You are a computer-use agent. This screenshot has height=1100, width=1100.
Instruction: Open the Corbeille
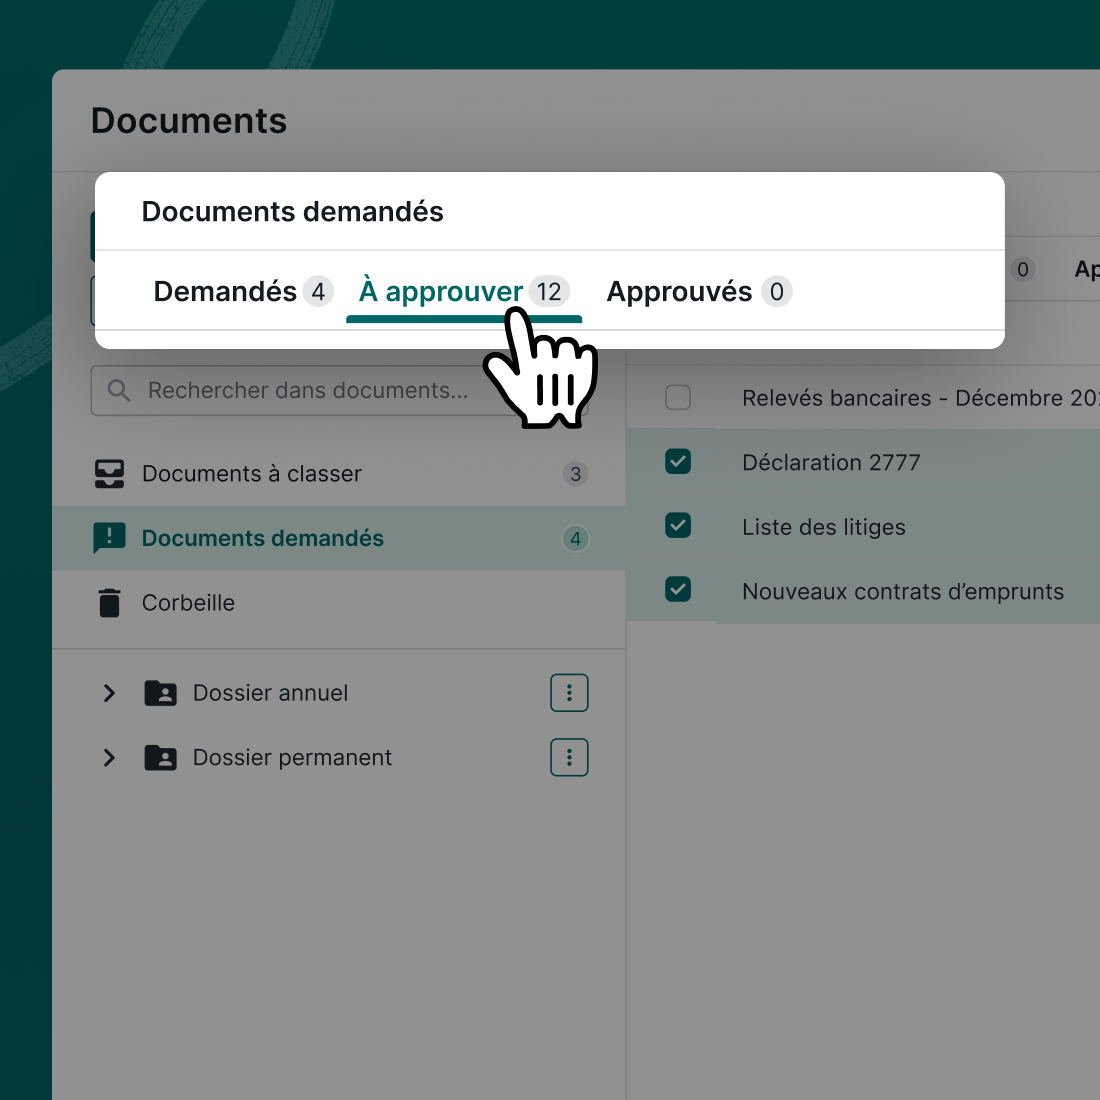339,603
